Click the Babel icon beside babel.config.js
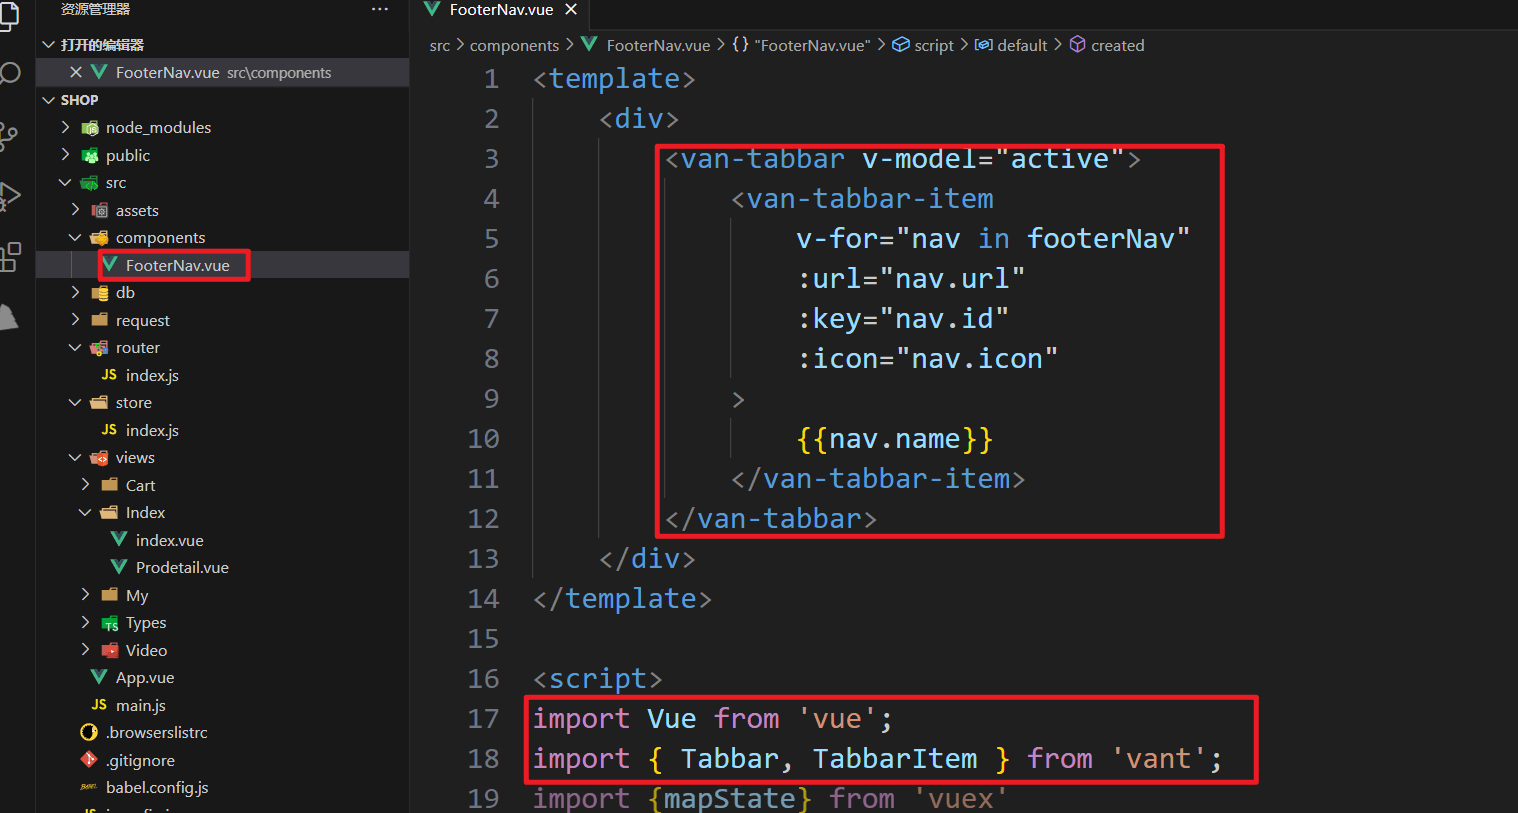This screenshot has width=1518, height=813. pyautogui.click(x=89, y=787)
